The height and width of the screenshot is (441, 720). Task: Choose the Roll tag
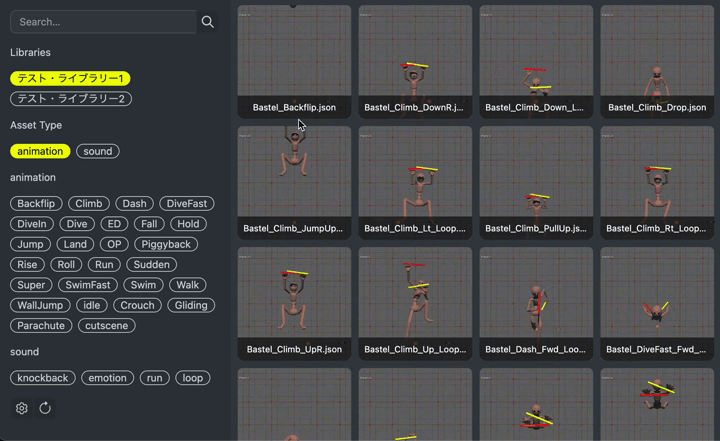click(x=66, y=265)
